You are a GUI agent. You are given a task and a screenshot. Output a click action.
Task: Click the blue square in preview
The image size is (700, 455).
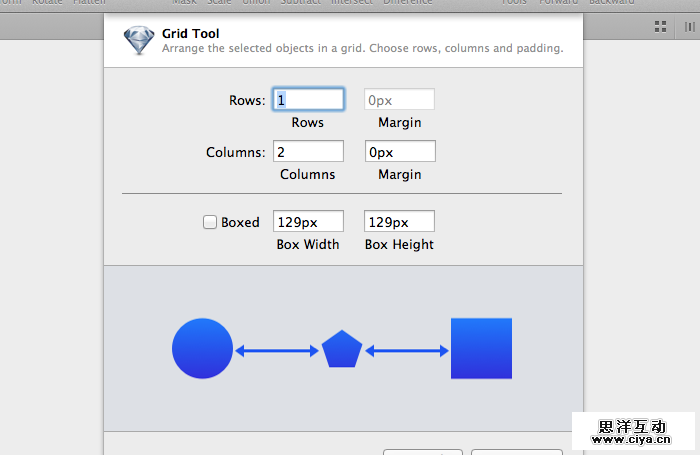tap(481, 349)
